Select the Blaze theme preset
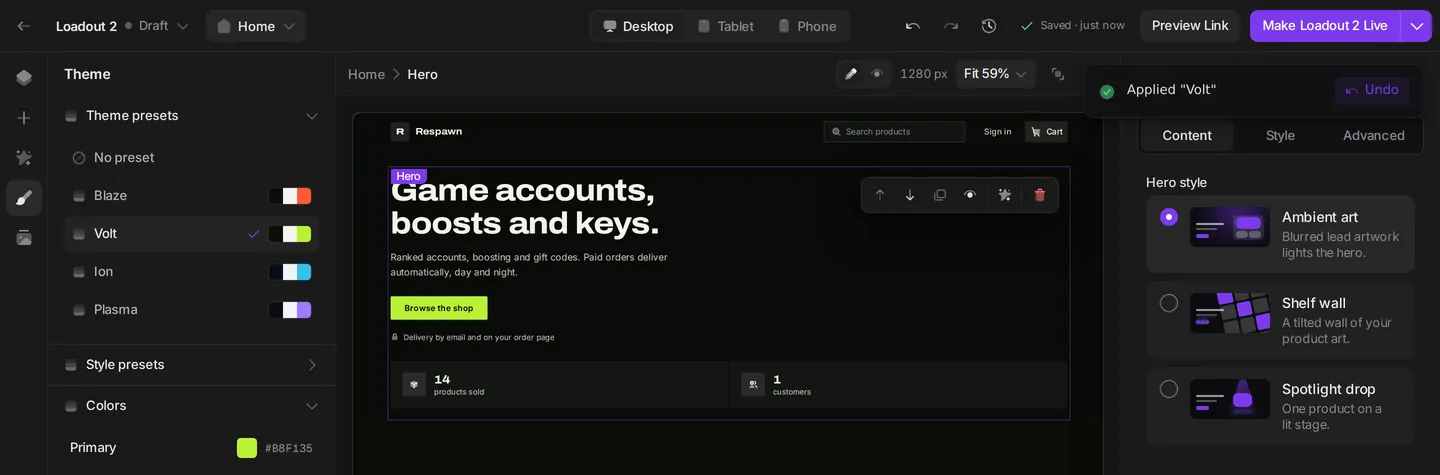 click(x=192, y=196)
